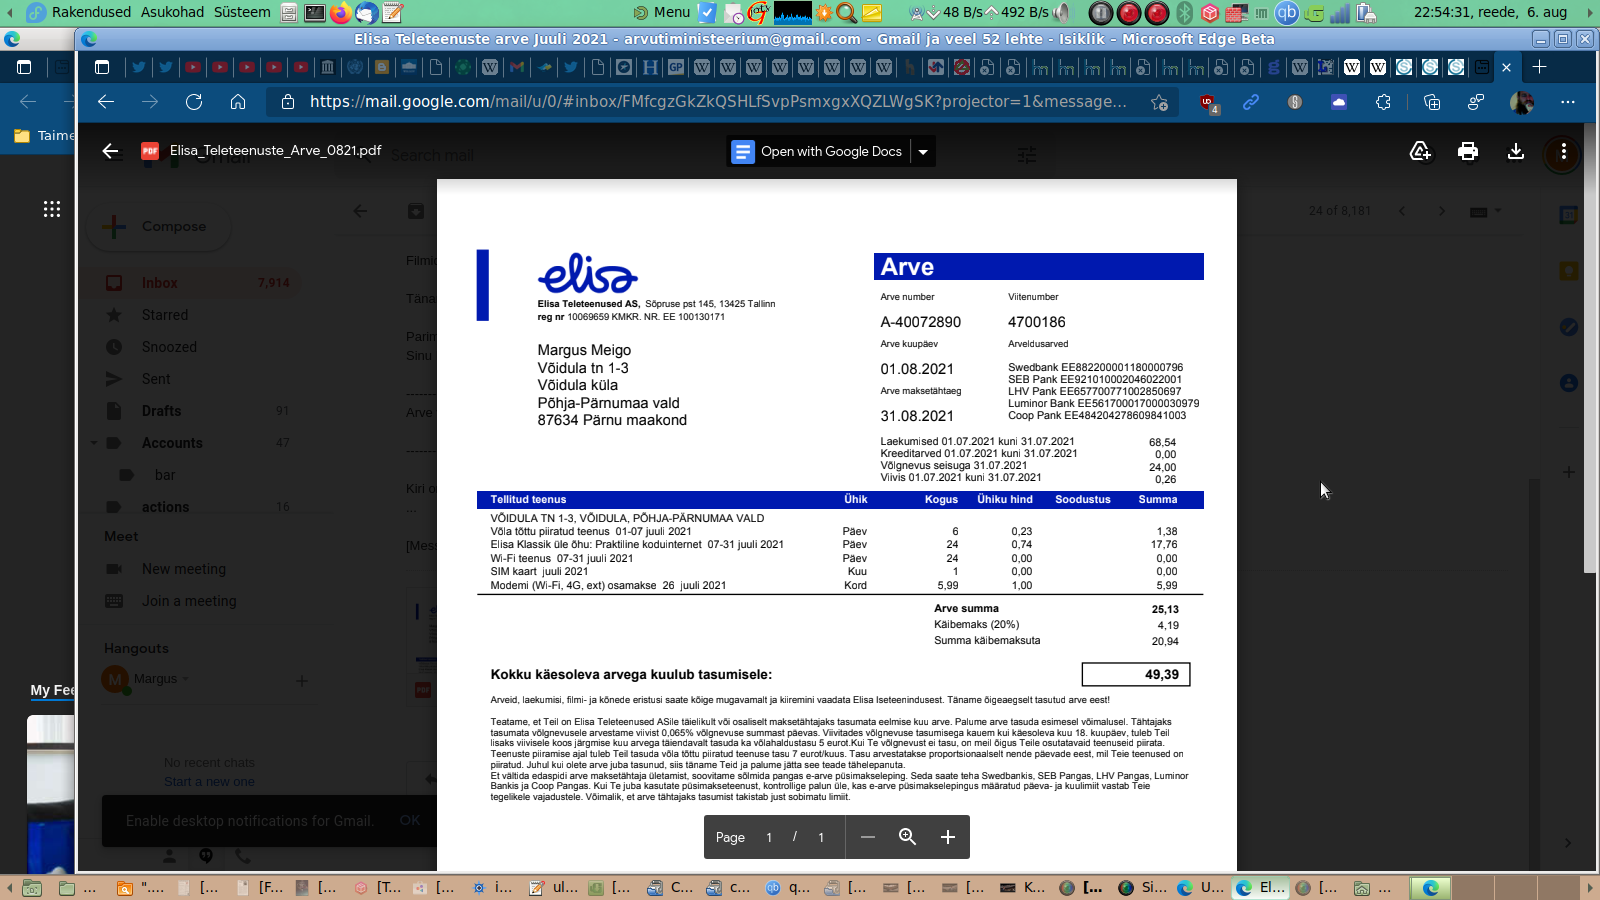Screen dimensions: 1600x900
Task: Click the speaker volume icon in panel
Action: pyautogui.click(x=1062, y=13)
